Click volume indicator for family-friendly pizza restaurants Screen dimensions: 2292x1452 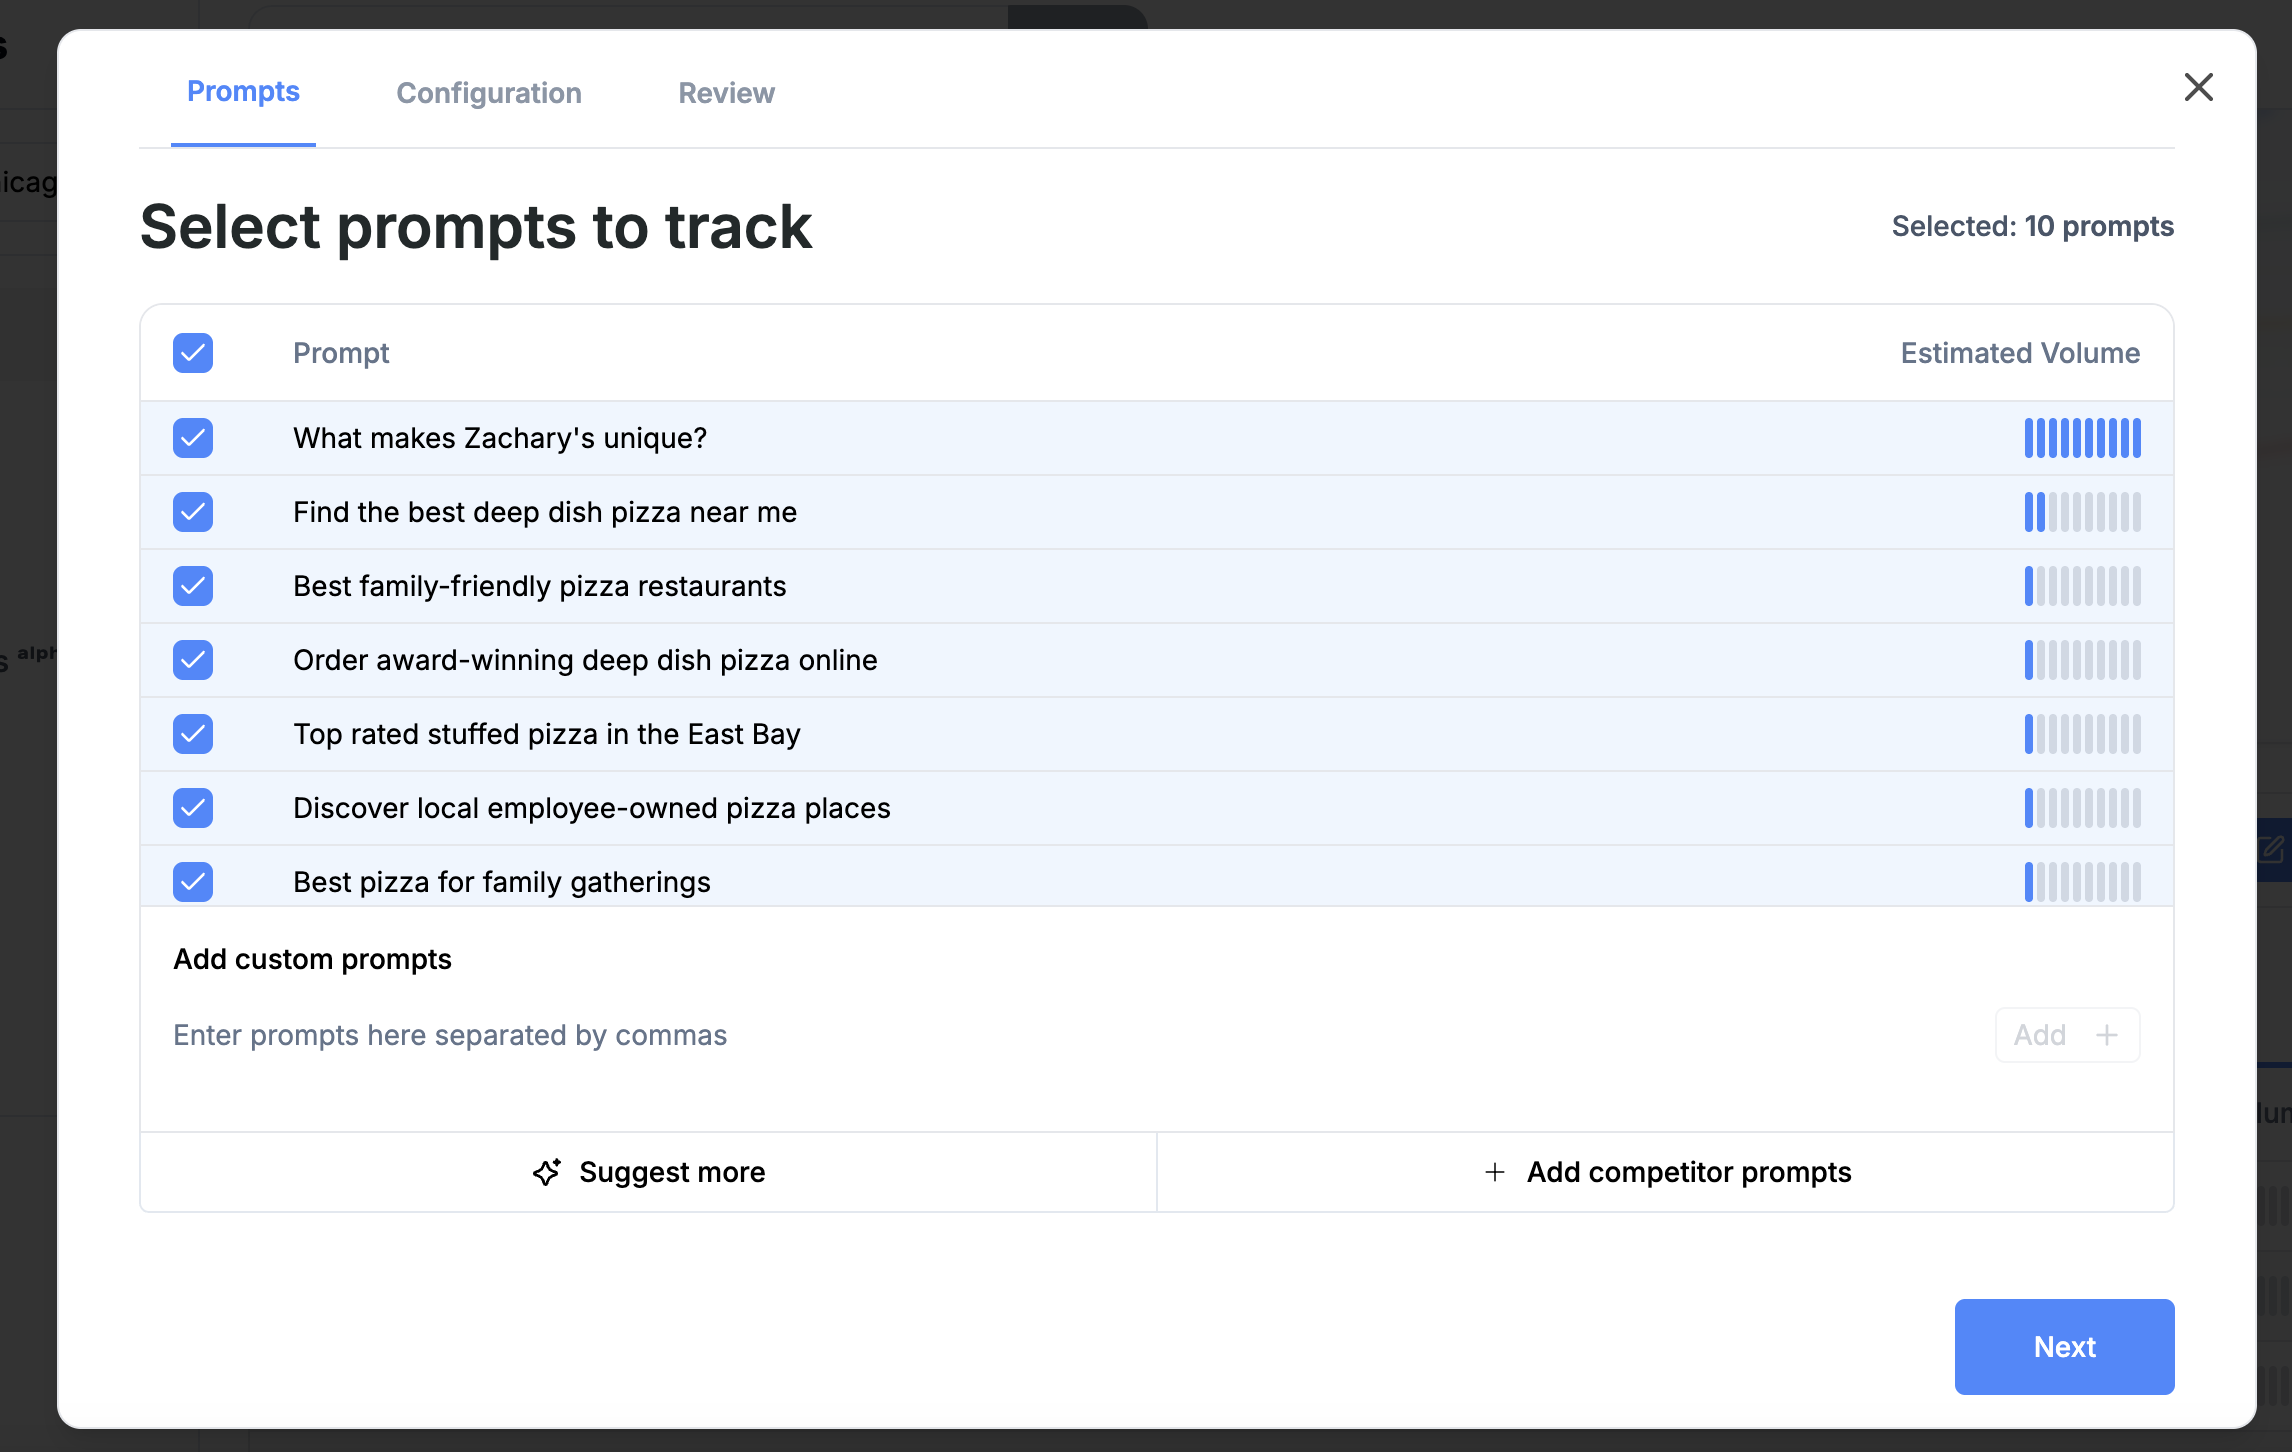click(x=2082, y=586)
